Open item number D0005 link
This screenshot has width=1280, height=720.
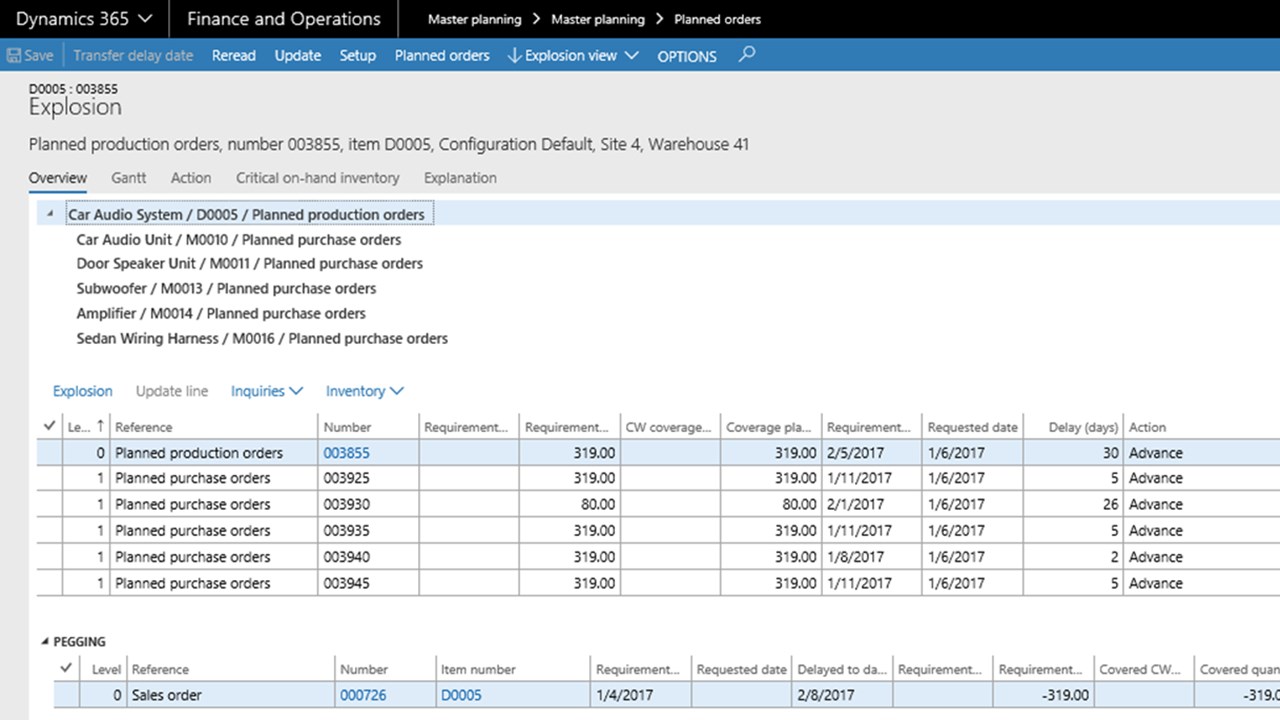click(x=460, y=695)
